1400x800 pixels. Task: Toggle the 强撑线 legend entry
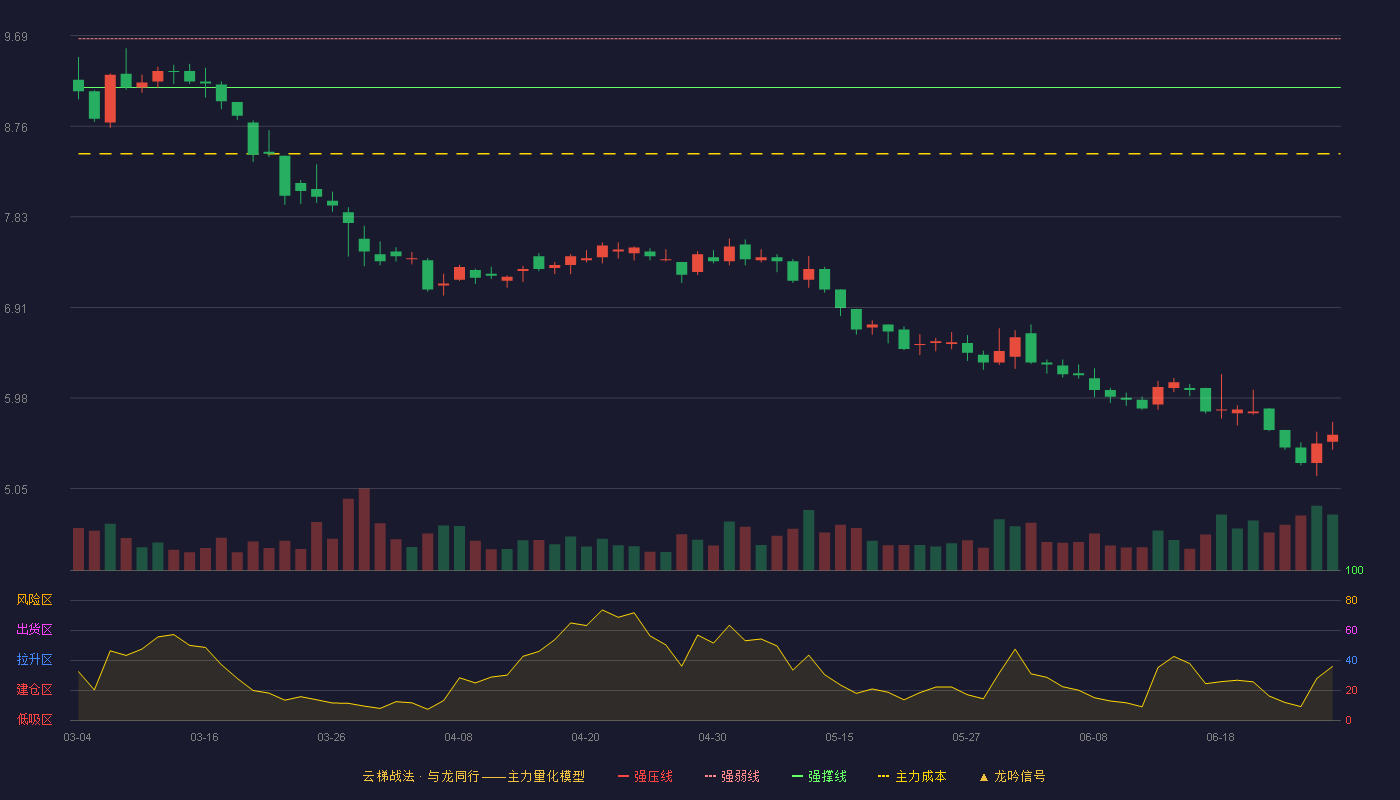pos(819,776)
